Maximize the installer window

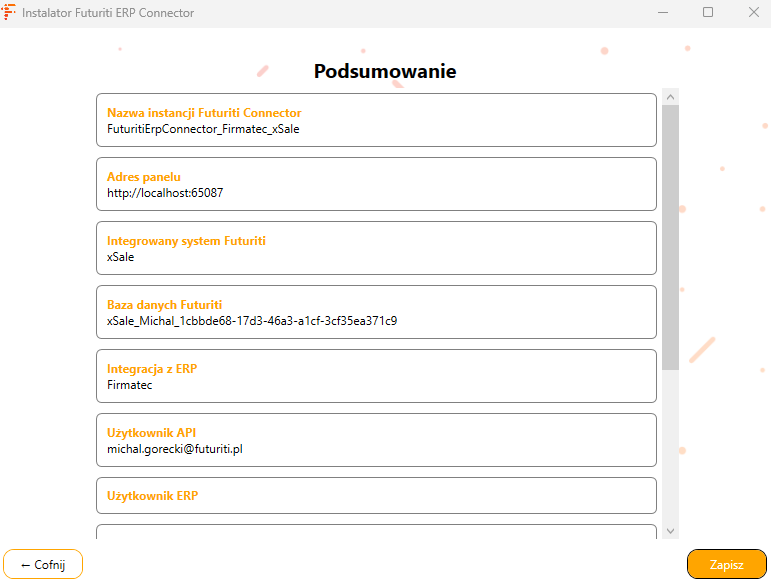(x=708, y=13)
